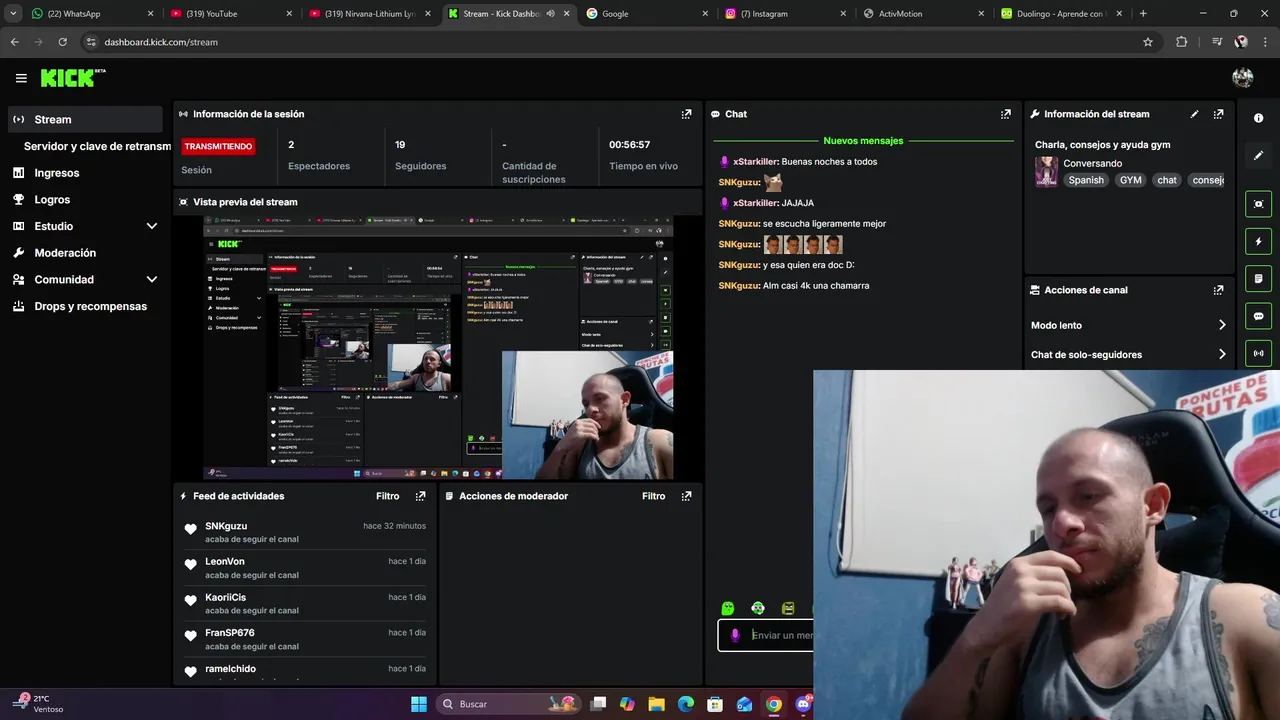Open Windows Start menu

[419, 704]
